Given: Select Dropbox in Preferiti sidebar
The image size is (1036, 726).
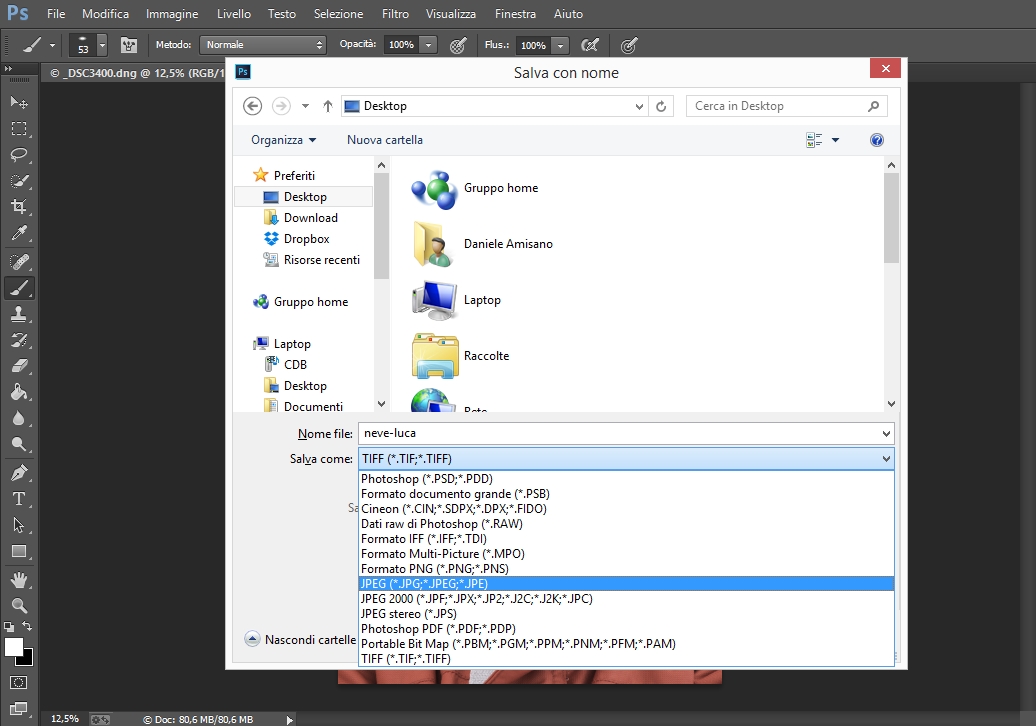Looking at the screenshot, I should (306, 239).
